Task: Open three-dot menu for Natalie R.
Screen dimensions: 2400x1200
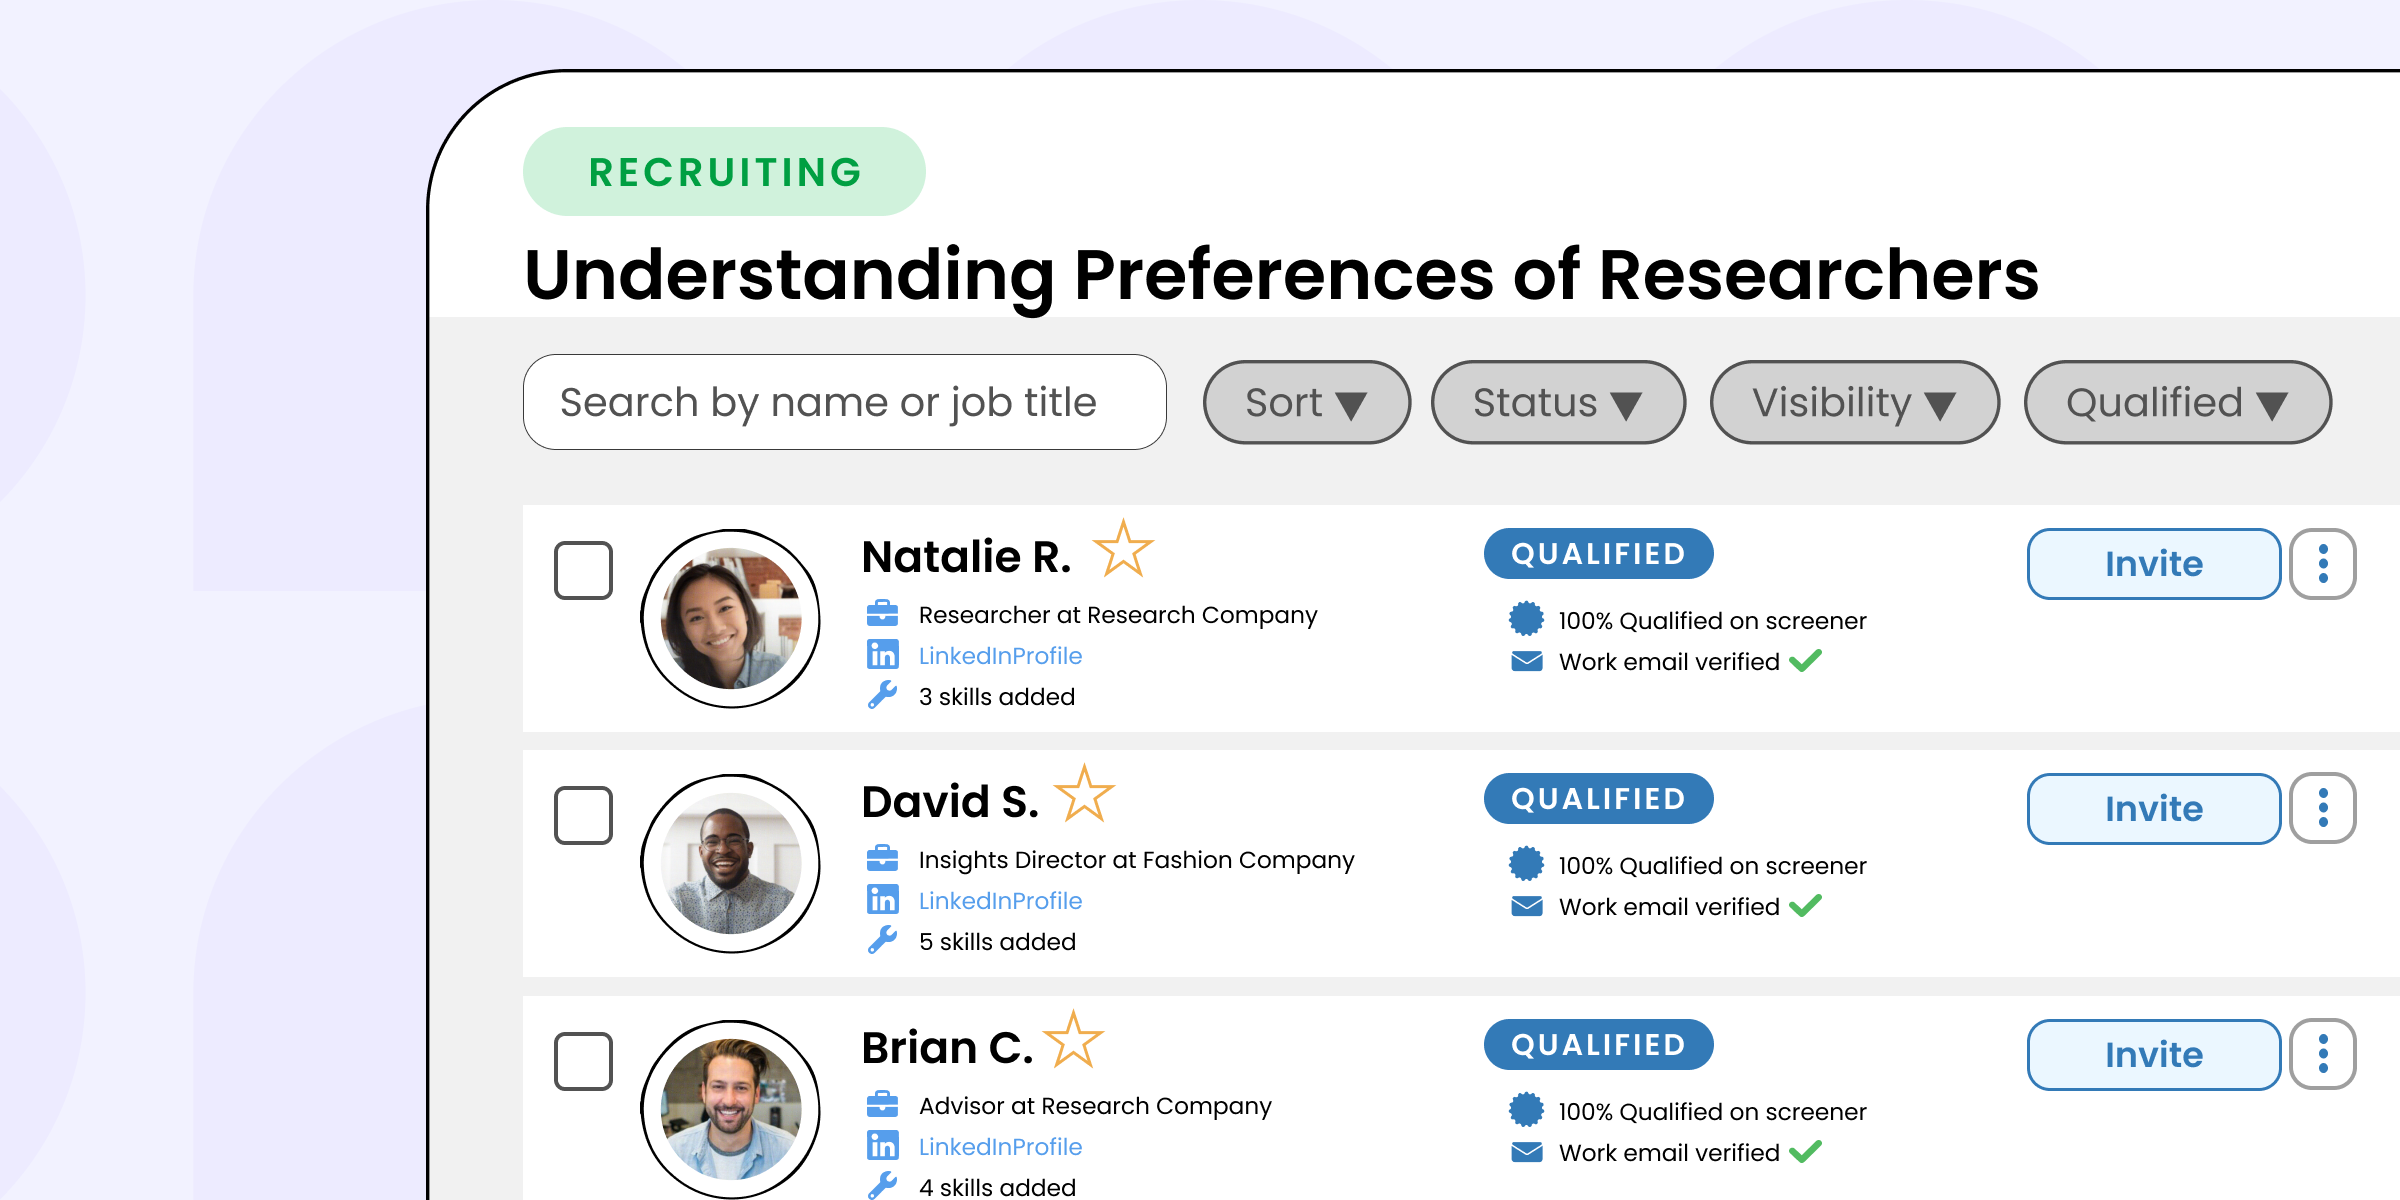Action: point(2322,564)
